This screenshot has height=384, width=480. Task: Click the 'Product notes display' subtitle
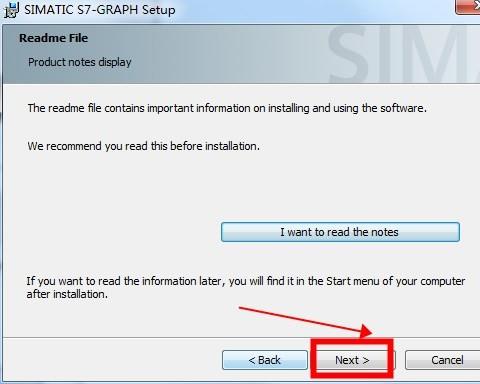pyautogui.click(x=80, y=62)
